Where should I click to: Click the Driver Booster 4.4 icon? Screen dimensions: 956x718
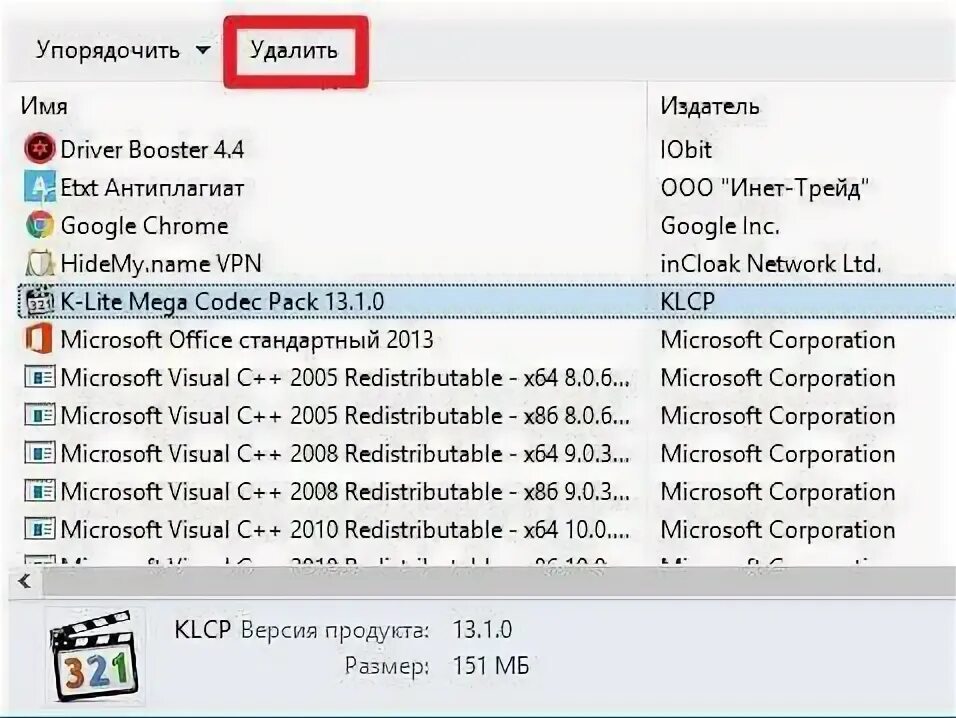(39, 148)
